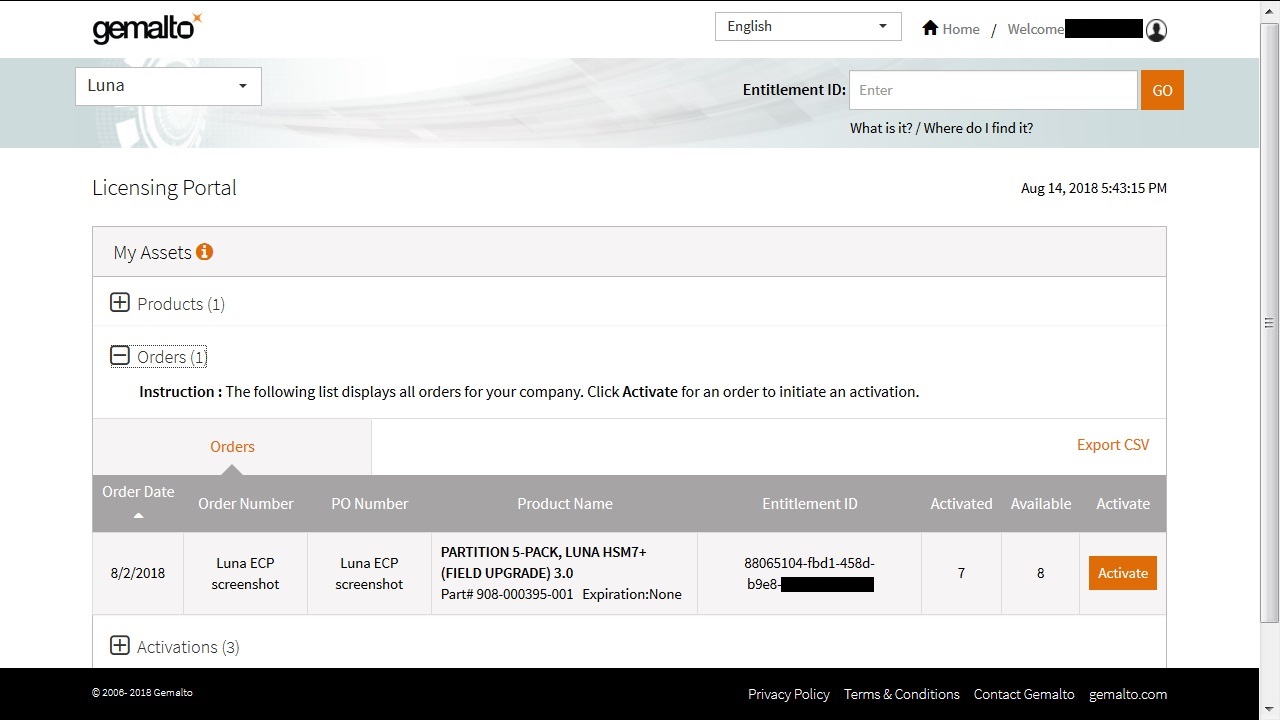Open Terms & Conditions link

901,694
